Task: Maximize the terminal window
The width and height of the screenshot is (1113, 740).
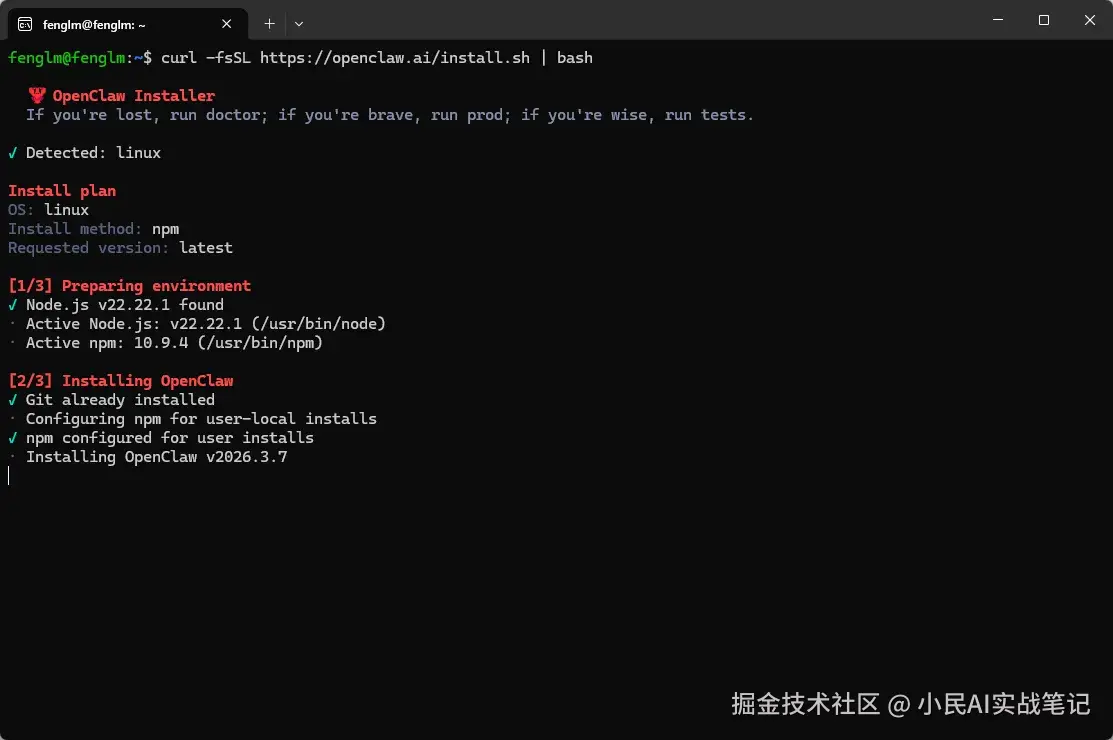Action: point(1043,20)
